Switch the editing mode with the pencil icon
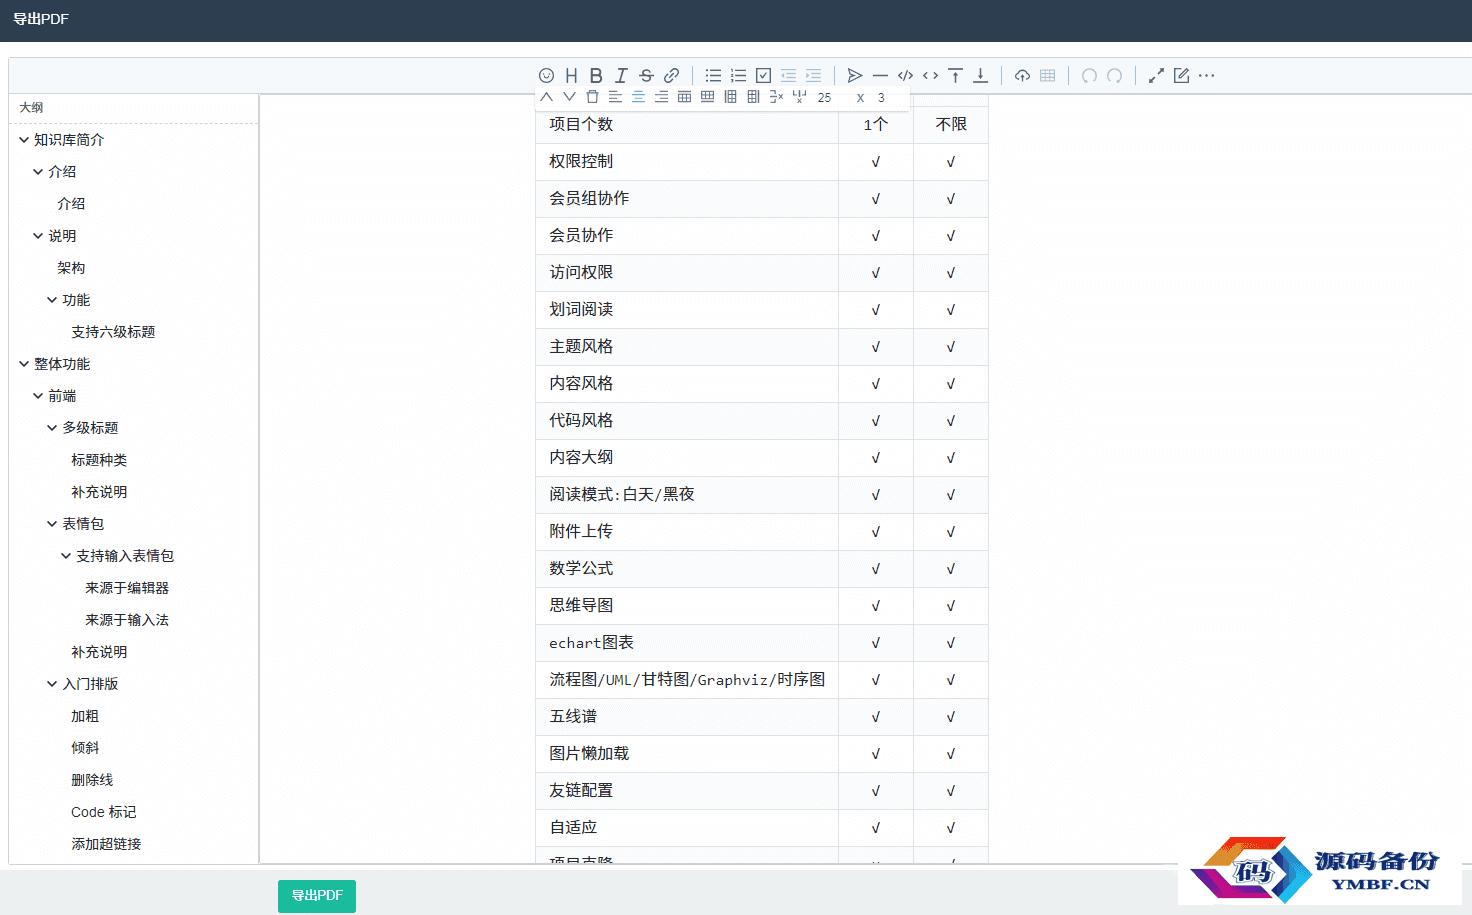1472x915 pixels. (1181, 76)
